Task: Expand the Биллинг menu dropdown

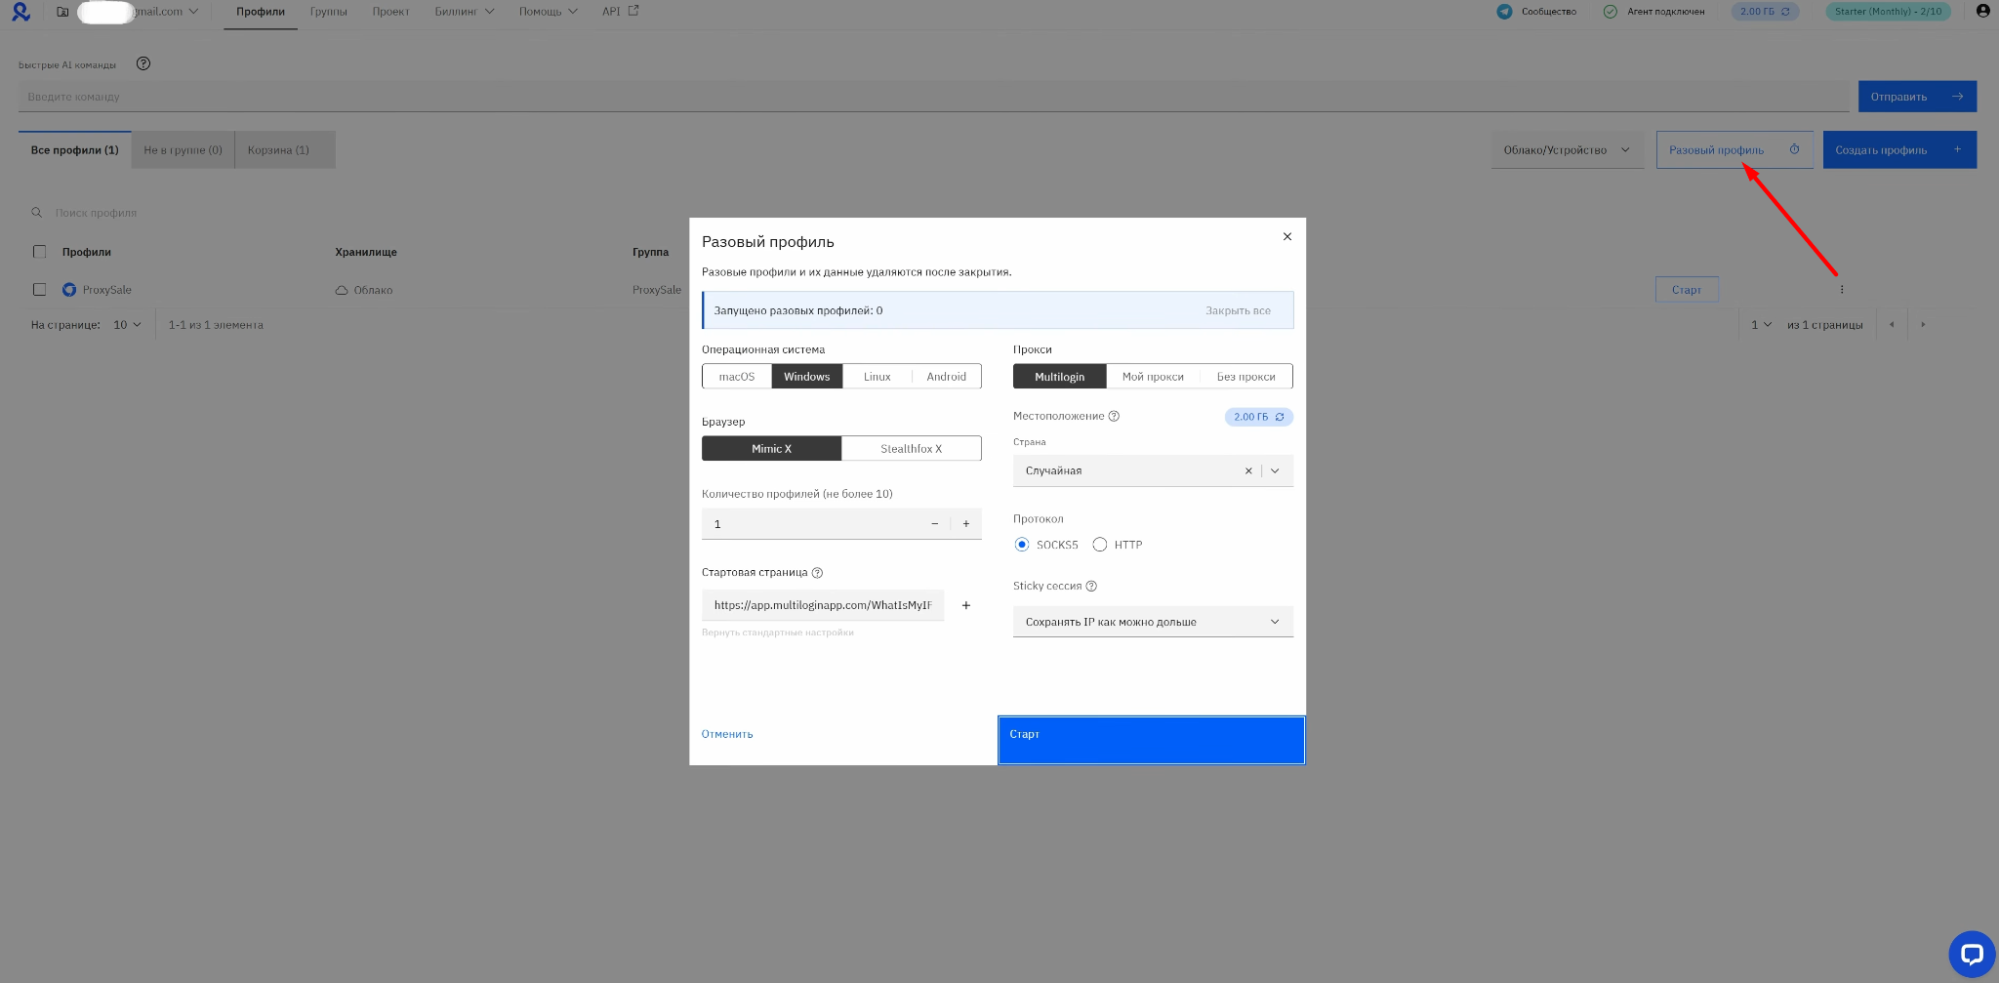Action: 465,12
